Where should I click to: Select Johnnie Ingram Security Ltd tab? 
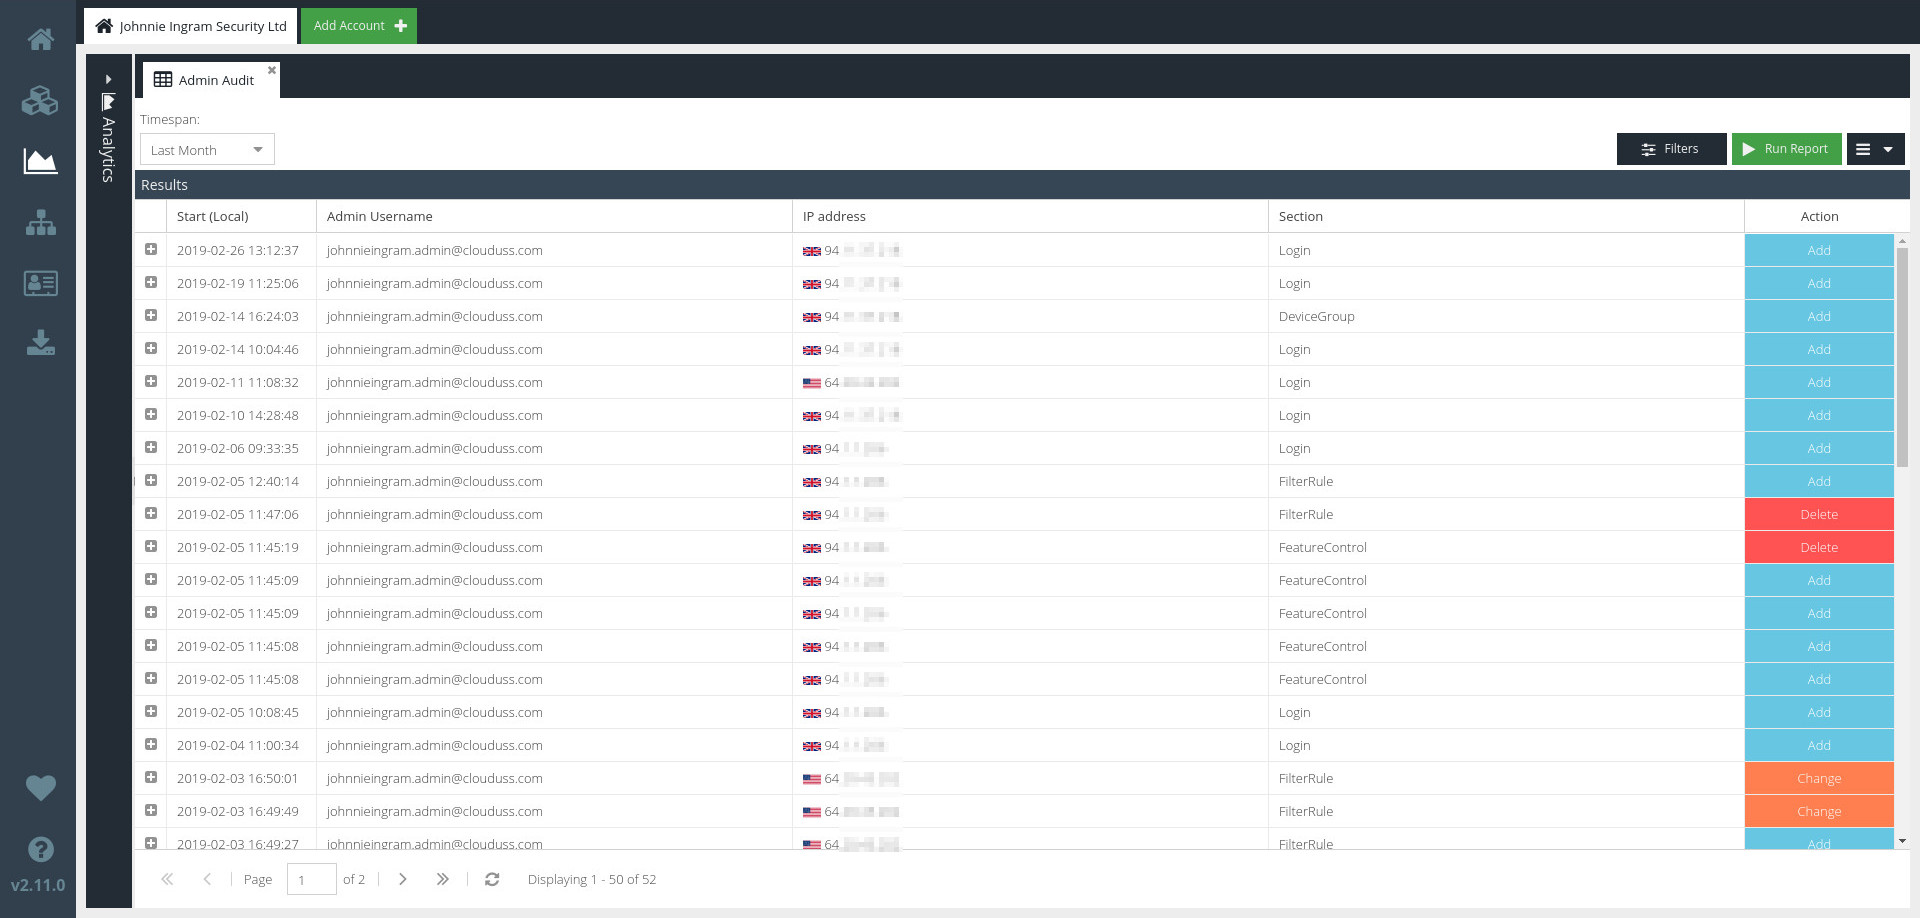(x=191, y=26)
